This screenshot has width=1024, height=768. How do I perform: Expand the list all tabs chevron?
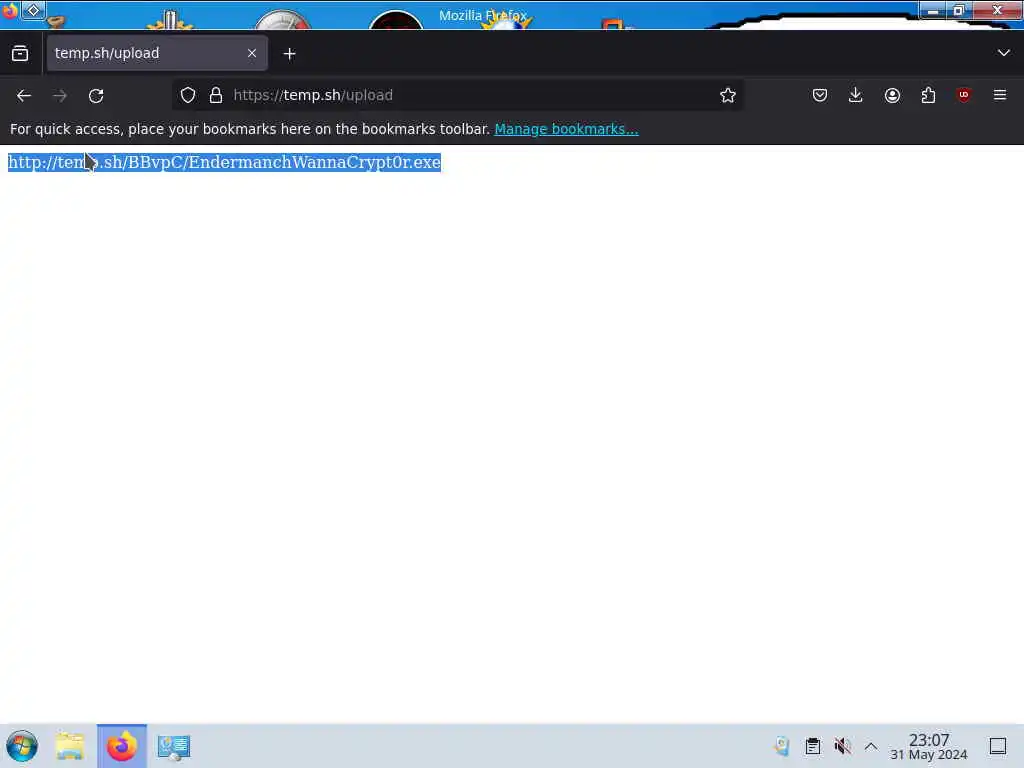pos(1004,53)
